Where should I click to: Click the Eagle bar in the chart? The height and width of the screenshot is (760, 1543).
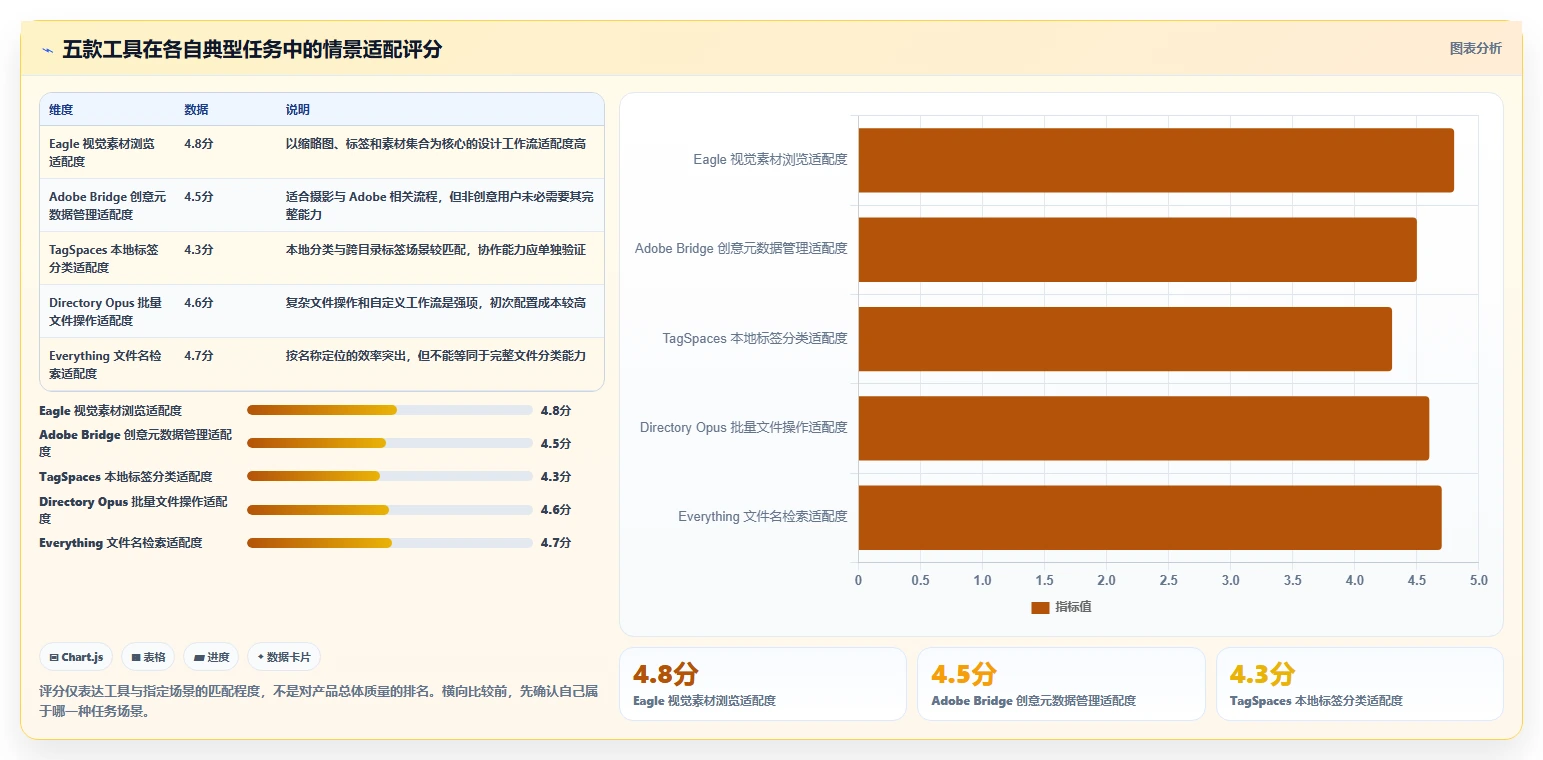[1156, 160]
